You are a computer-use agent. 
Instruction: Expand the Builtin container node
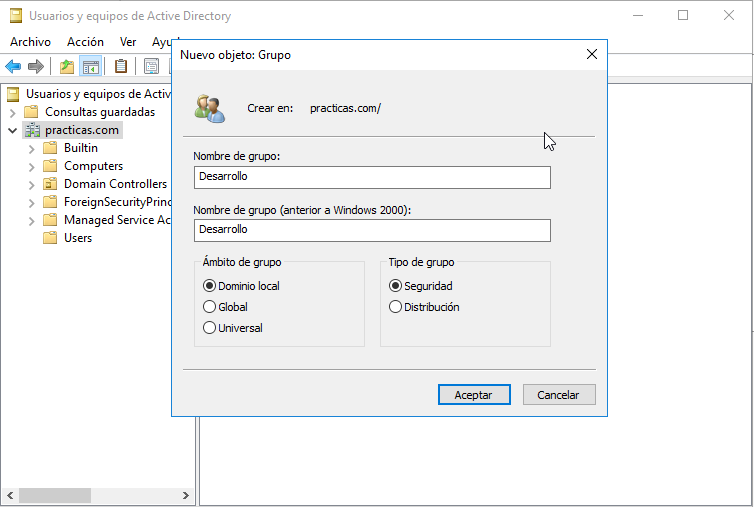tap(31, 148)
